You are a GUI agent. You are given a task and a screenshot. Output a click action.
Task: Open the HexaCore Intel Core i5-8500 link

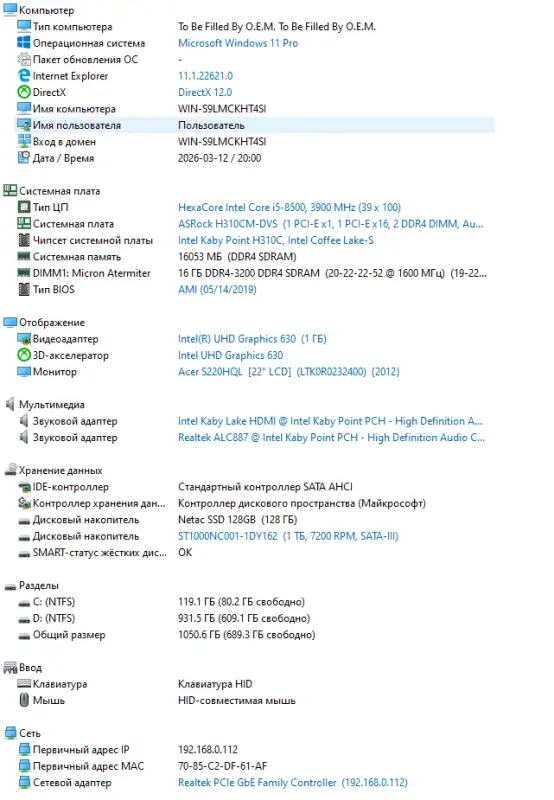click(x=289, y=207)
